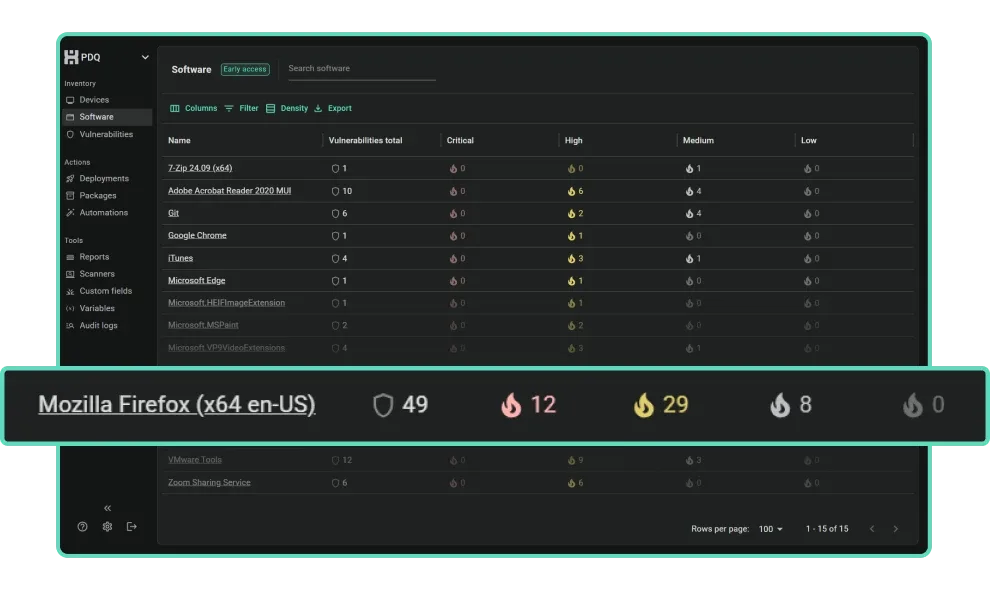Image resolution: width=990 pixels, height=590 pixels.
Task: Export the software table
Action: [333, 108]
